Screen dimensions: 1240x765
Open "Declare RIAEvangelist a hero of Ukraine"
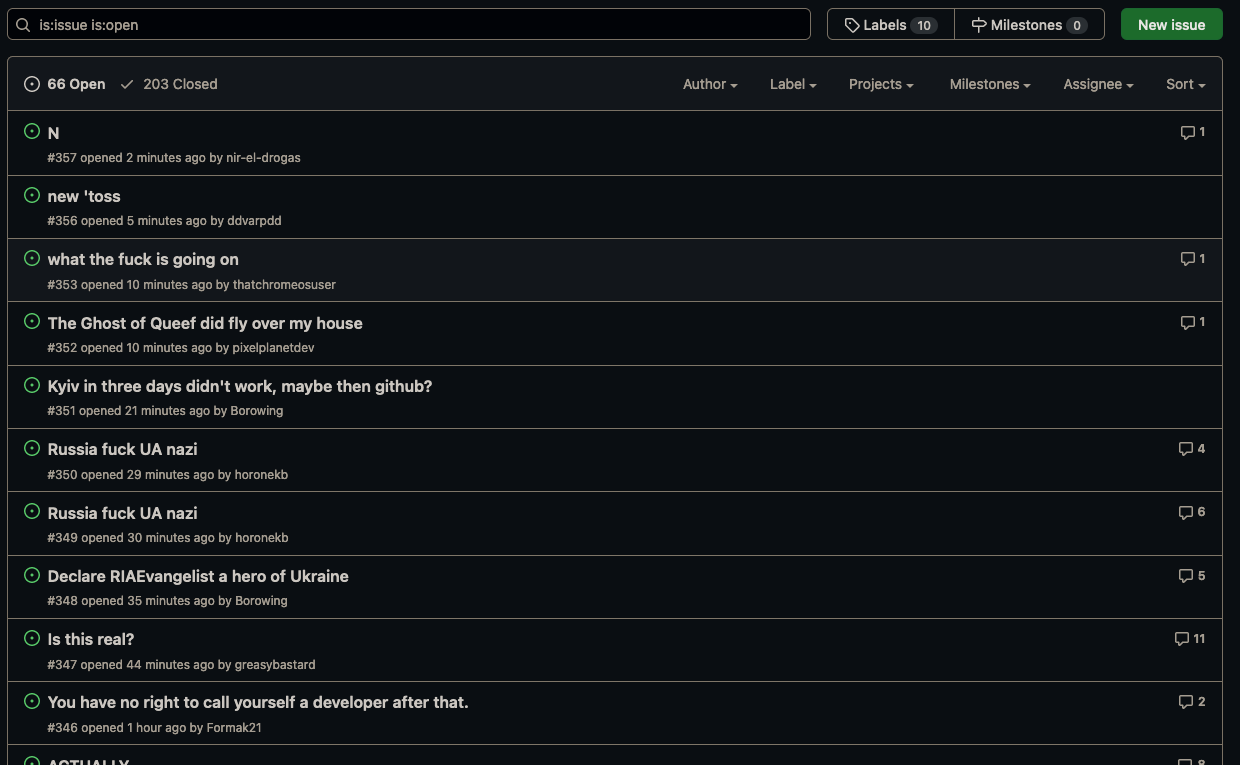198,576
